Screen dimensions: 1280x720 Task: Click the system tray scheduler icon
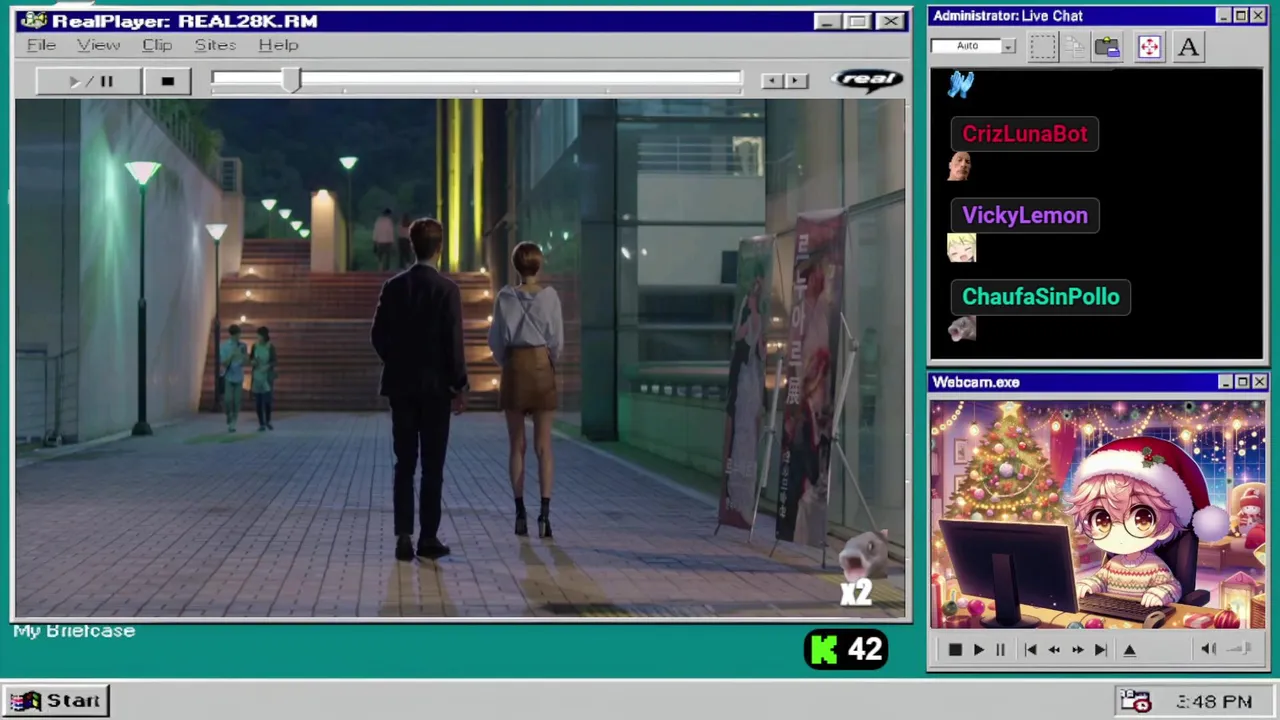pos(1135,701)
